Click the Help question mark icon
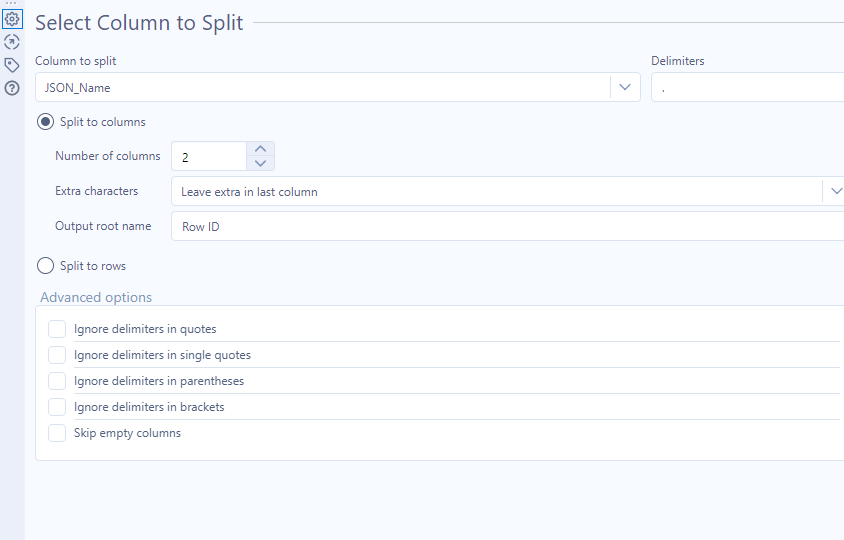The height and width of the screenshot is (540, 844). [12, 88]
